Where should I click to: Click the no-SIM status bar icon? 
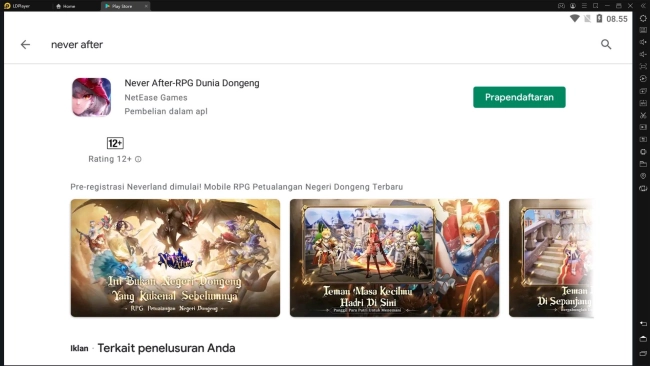click(x=587, y=19)
